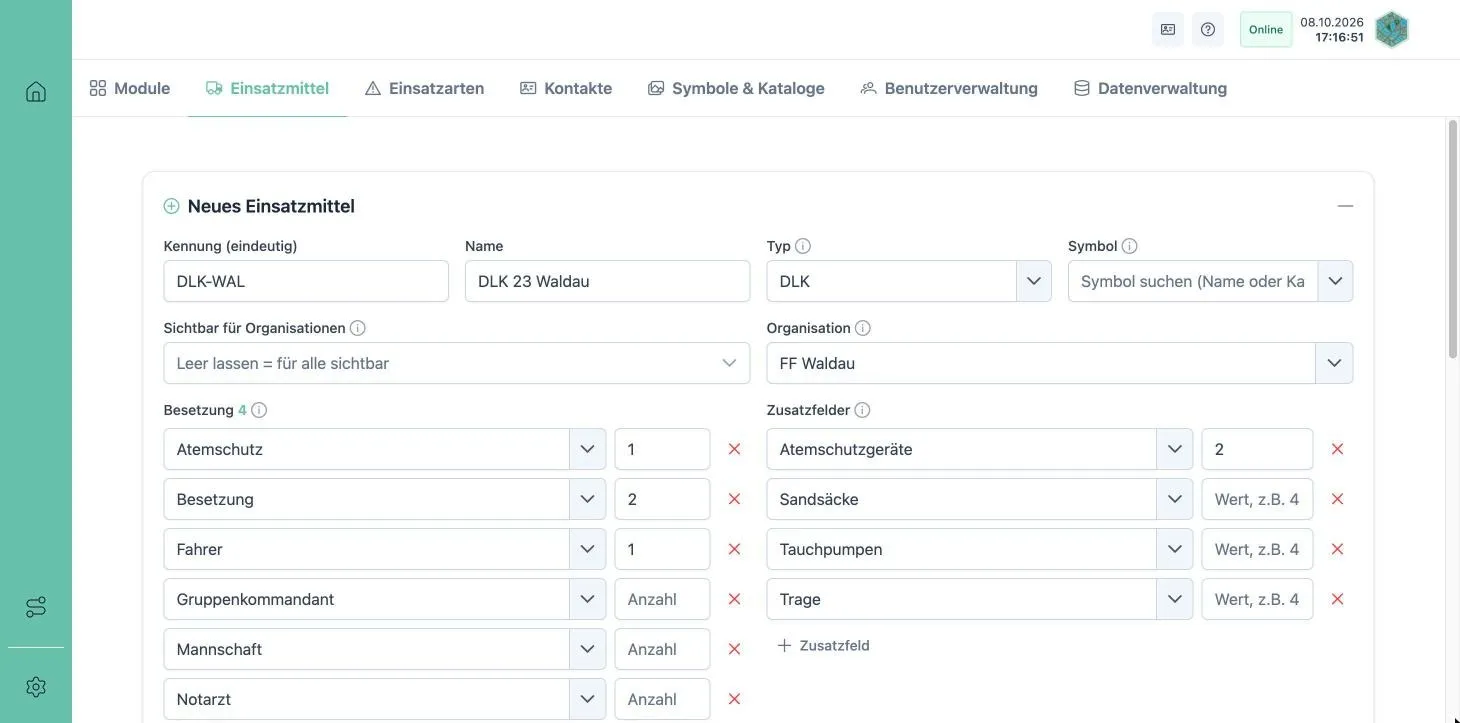Show info icon beside Zusatzfelder label

(862, 410)
